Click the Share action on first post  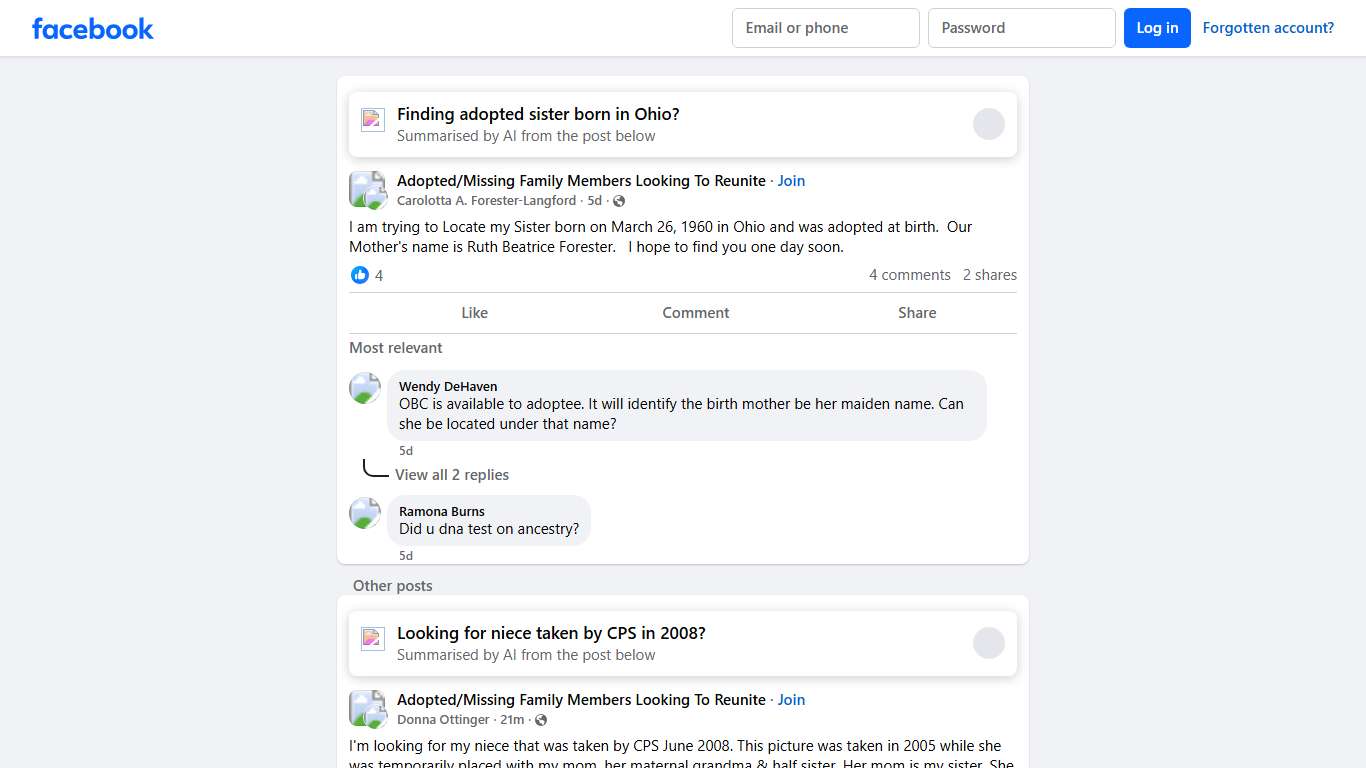(916, 313)
